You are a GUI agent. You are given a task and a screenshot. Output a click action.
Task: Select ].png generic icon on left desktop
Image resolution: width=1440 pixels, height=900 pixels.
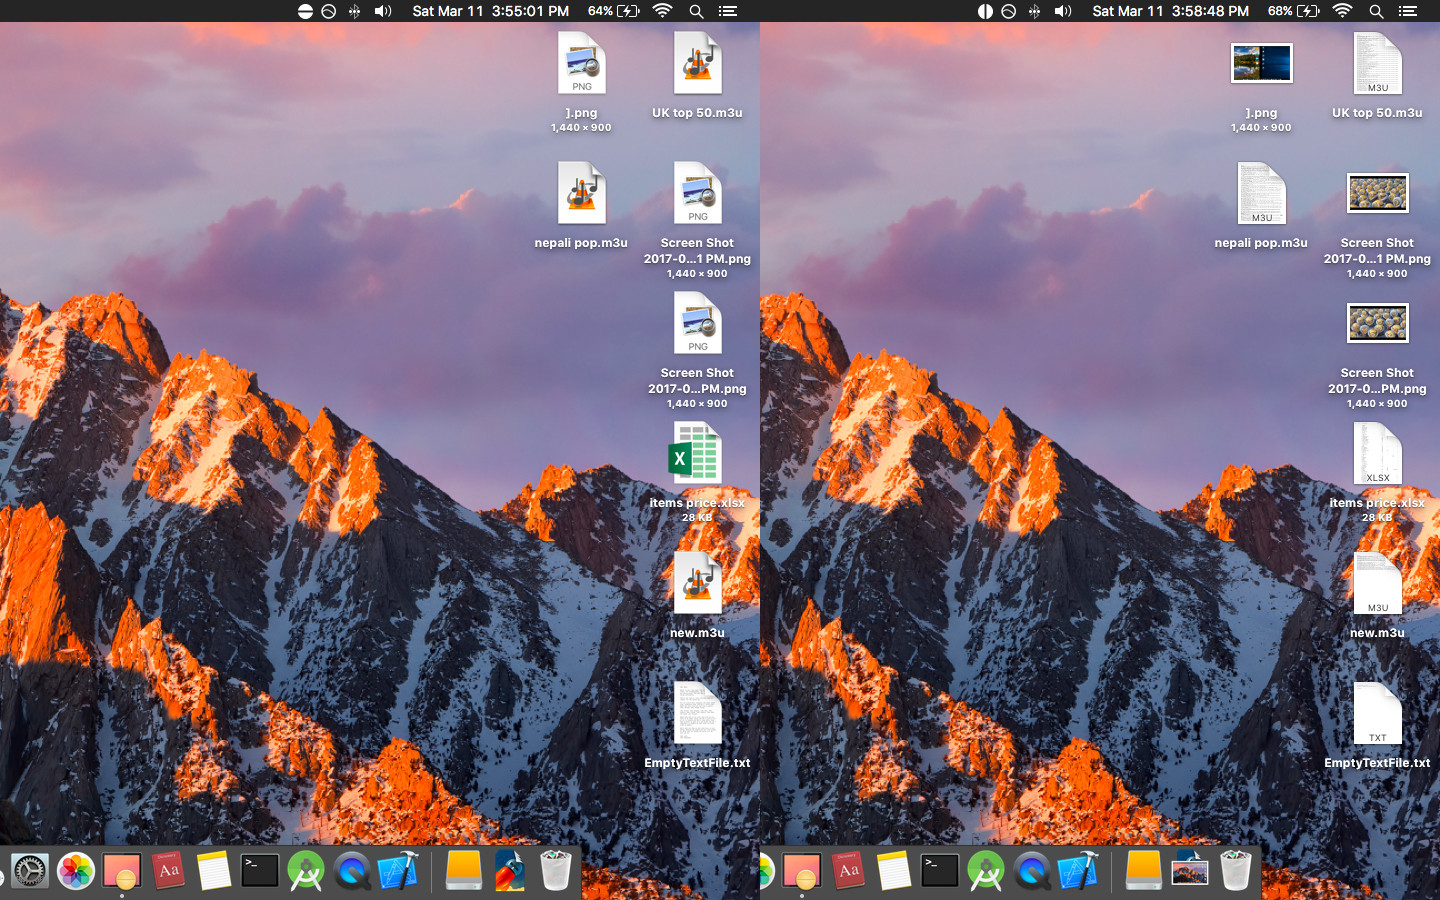tap(581, 63)
